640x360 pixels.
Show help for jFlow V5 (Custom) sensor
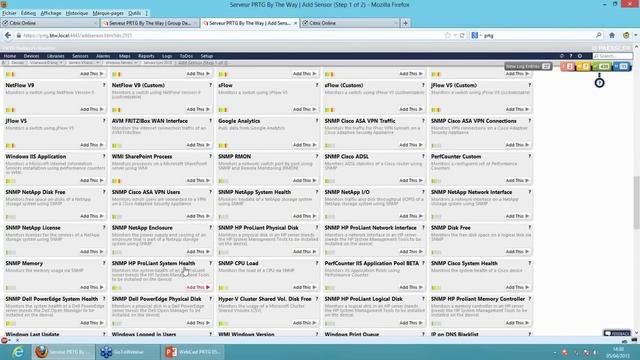point(530,85)
